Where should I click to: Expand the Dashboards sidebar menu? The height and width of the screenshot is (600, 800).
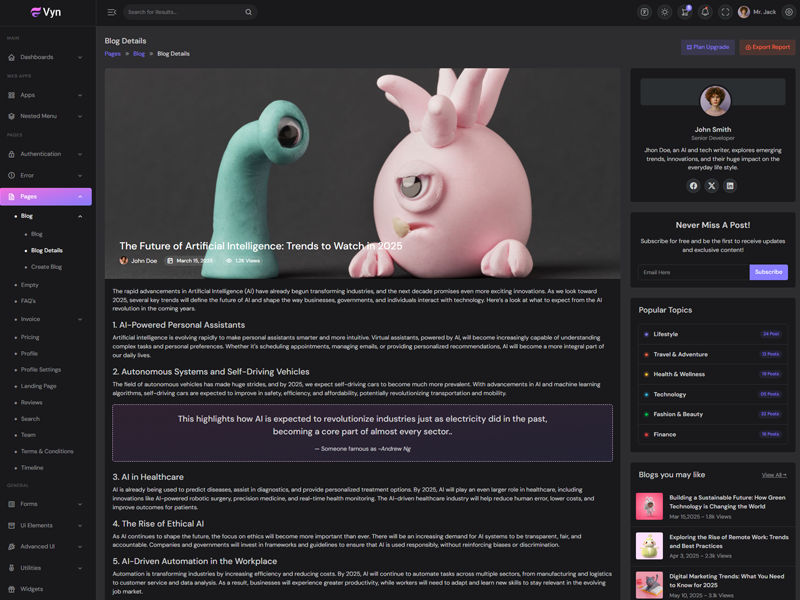[x=46, y=57]
